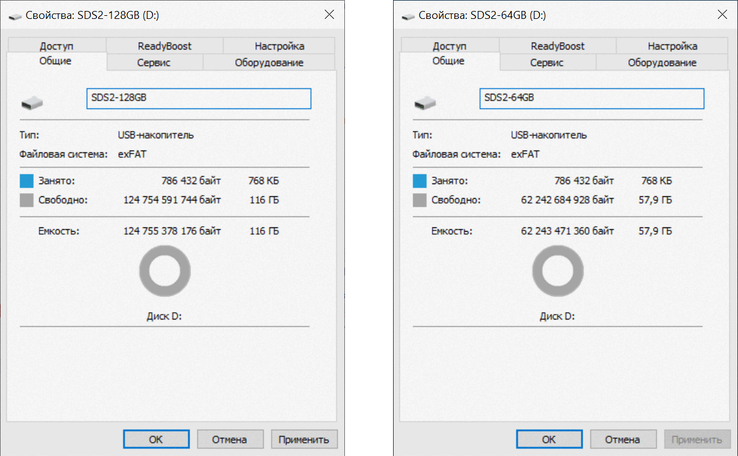Open Настройка tab in SDS2-128GB window
Viewport: 738px width, 456px height.
[279, 46]
